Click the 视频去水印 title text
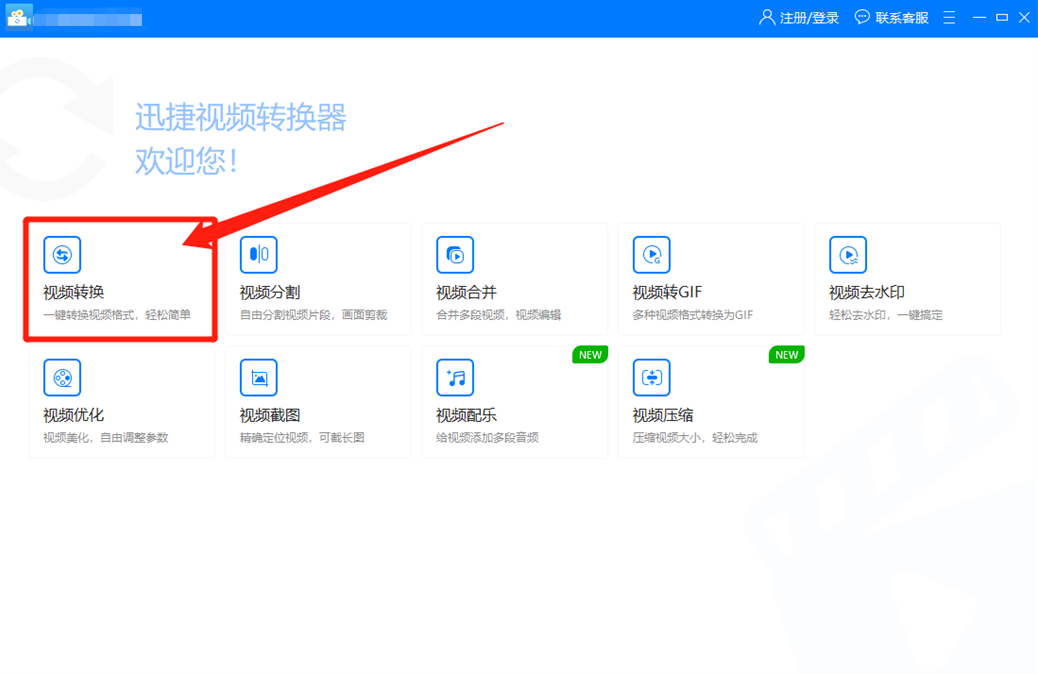The width and height of the screenshot is (1038, 674). (x=867, y=293)
